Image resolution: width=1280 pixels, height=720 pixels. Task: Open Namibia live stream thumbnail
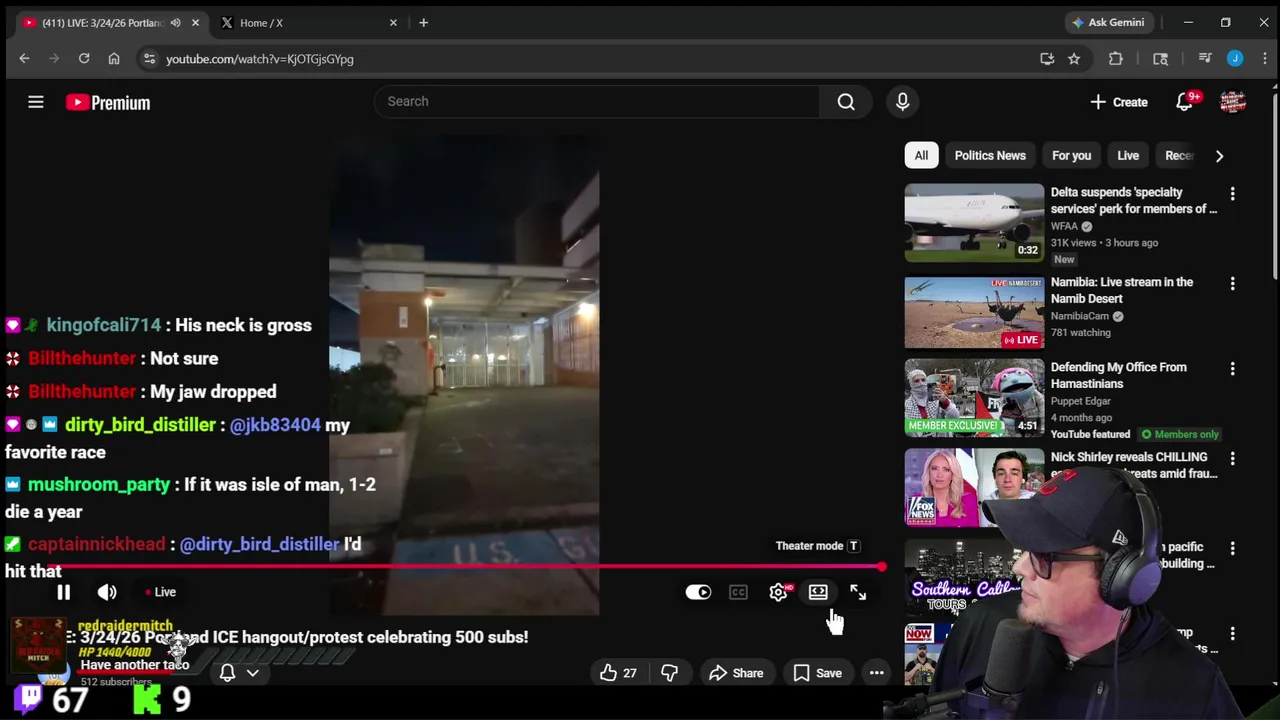click(x=974, y=312)
